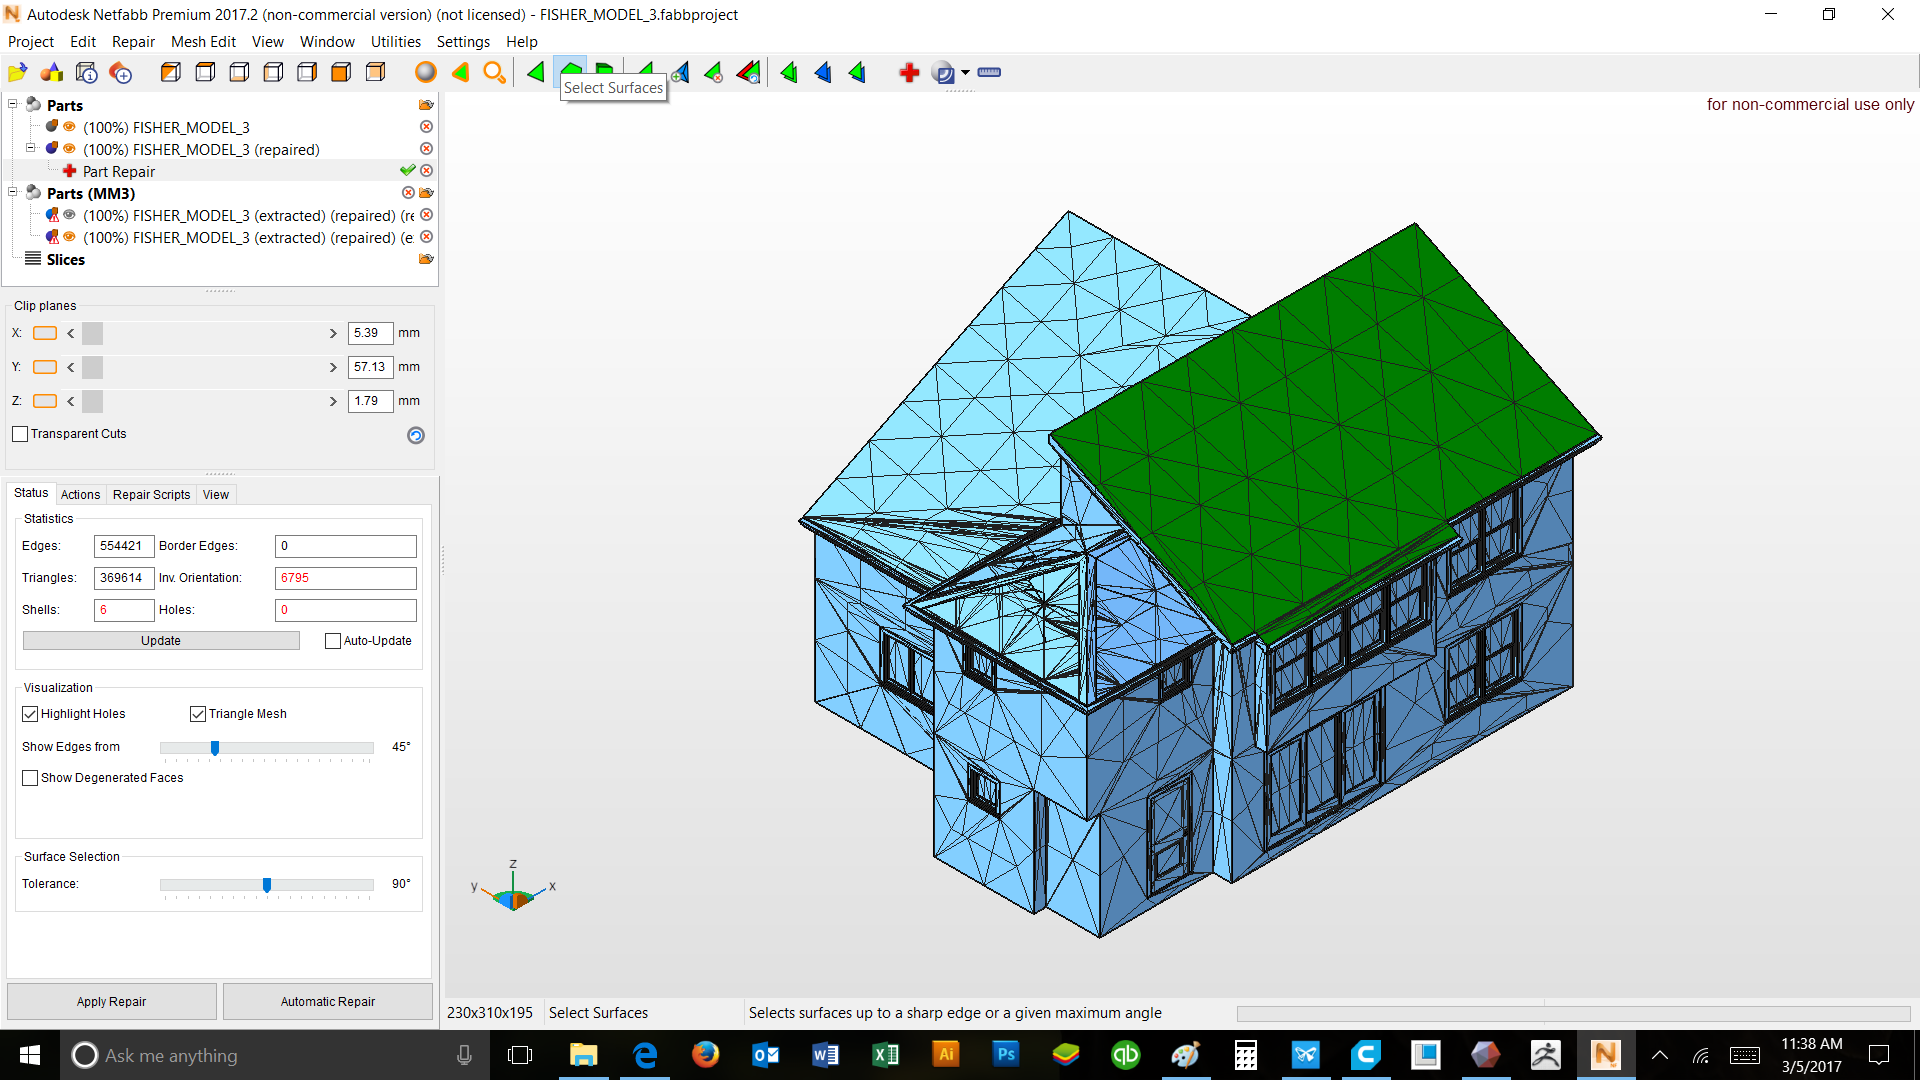This screenshot has width=1920, height=1080.
Task: Click the gray sphere icon in toolbar
Action: 426,72
